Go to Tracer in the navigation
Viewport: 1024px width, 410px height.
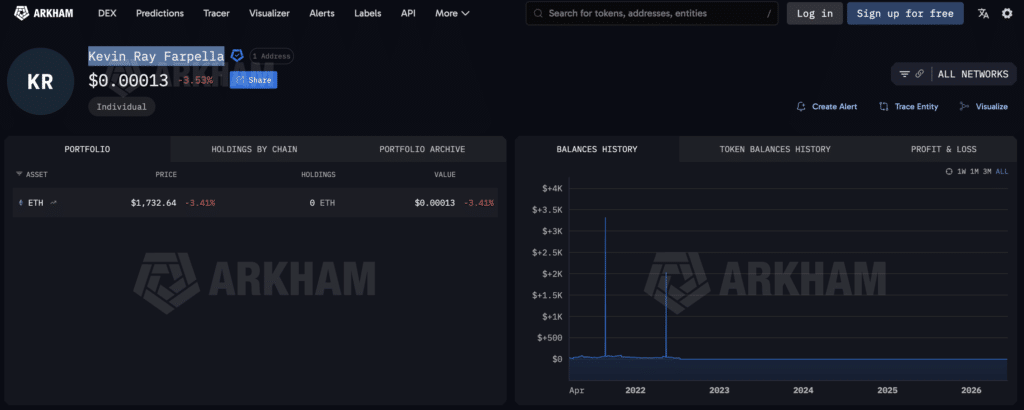[x=216, y=13]
